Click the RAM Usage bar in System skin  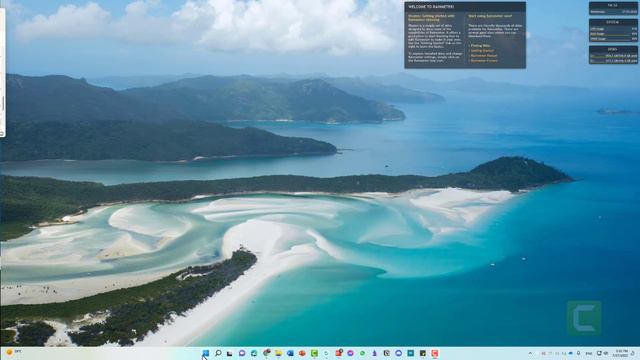click(613, 34)
